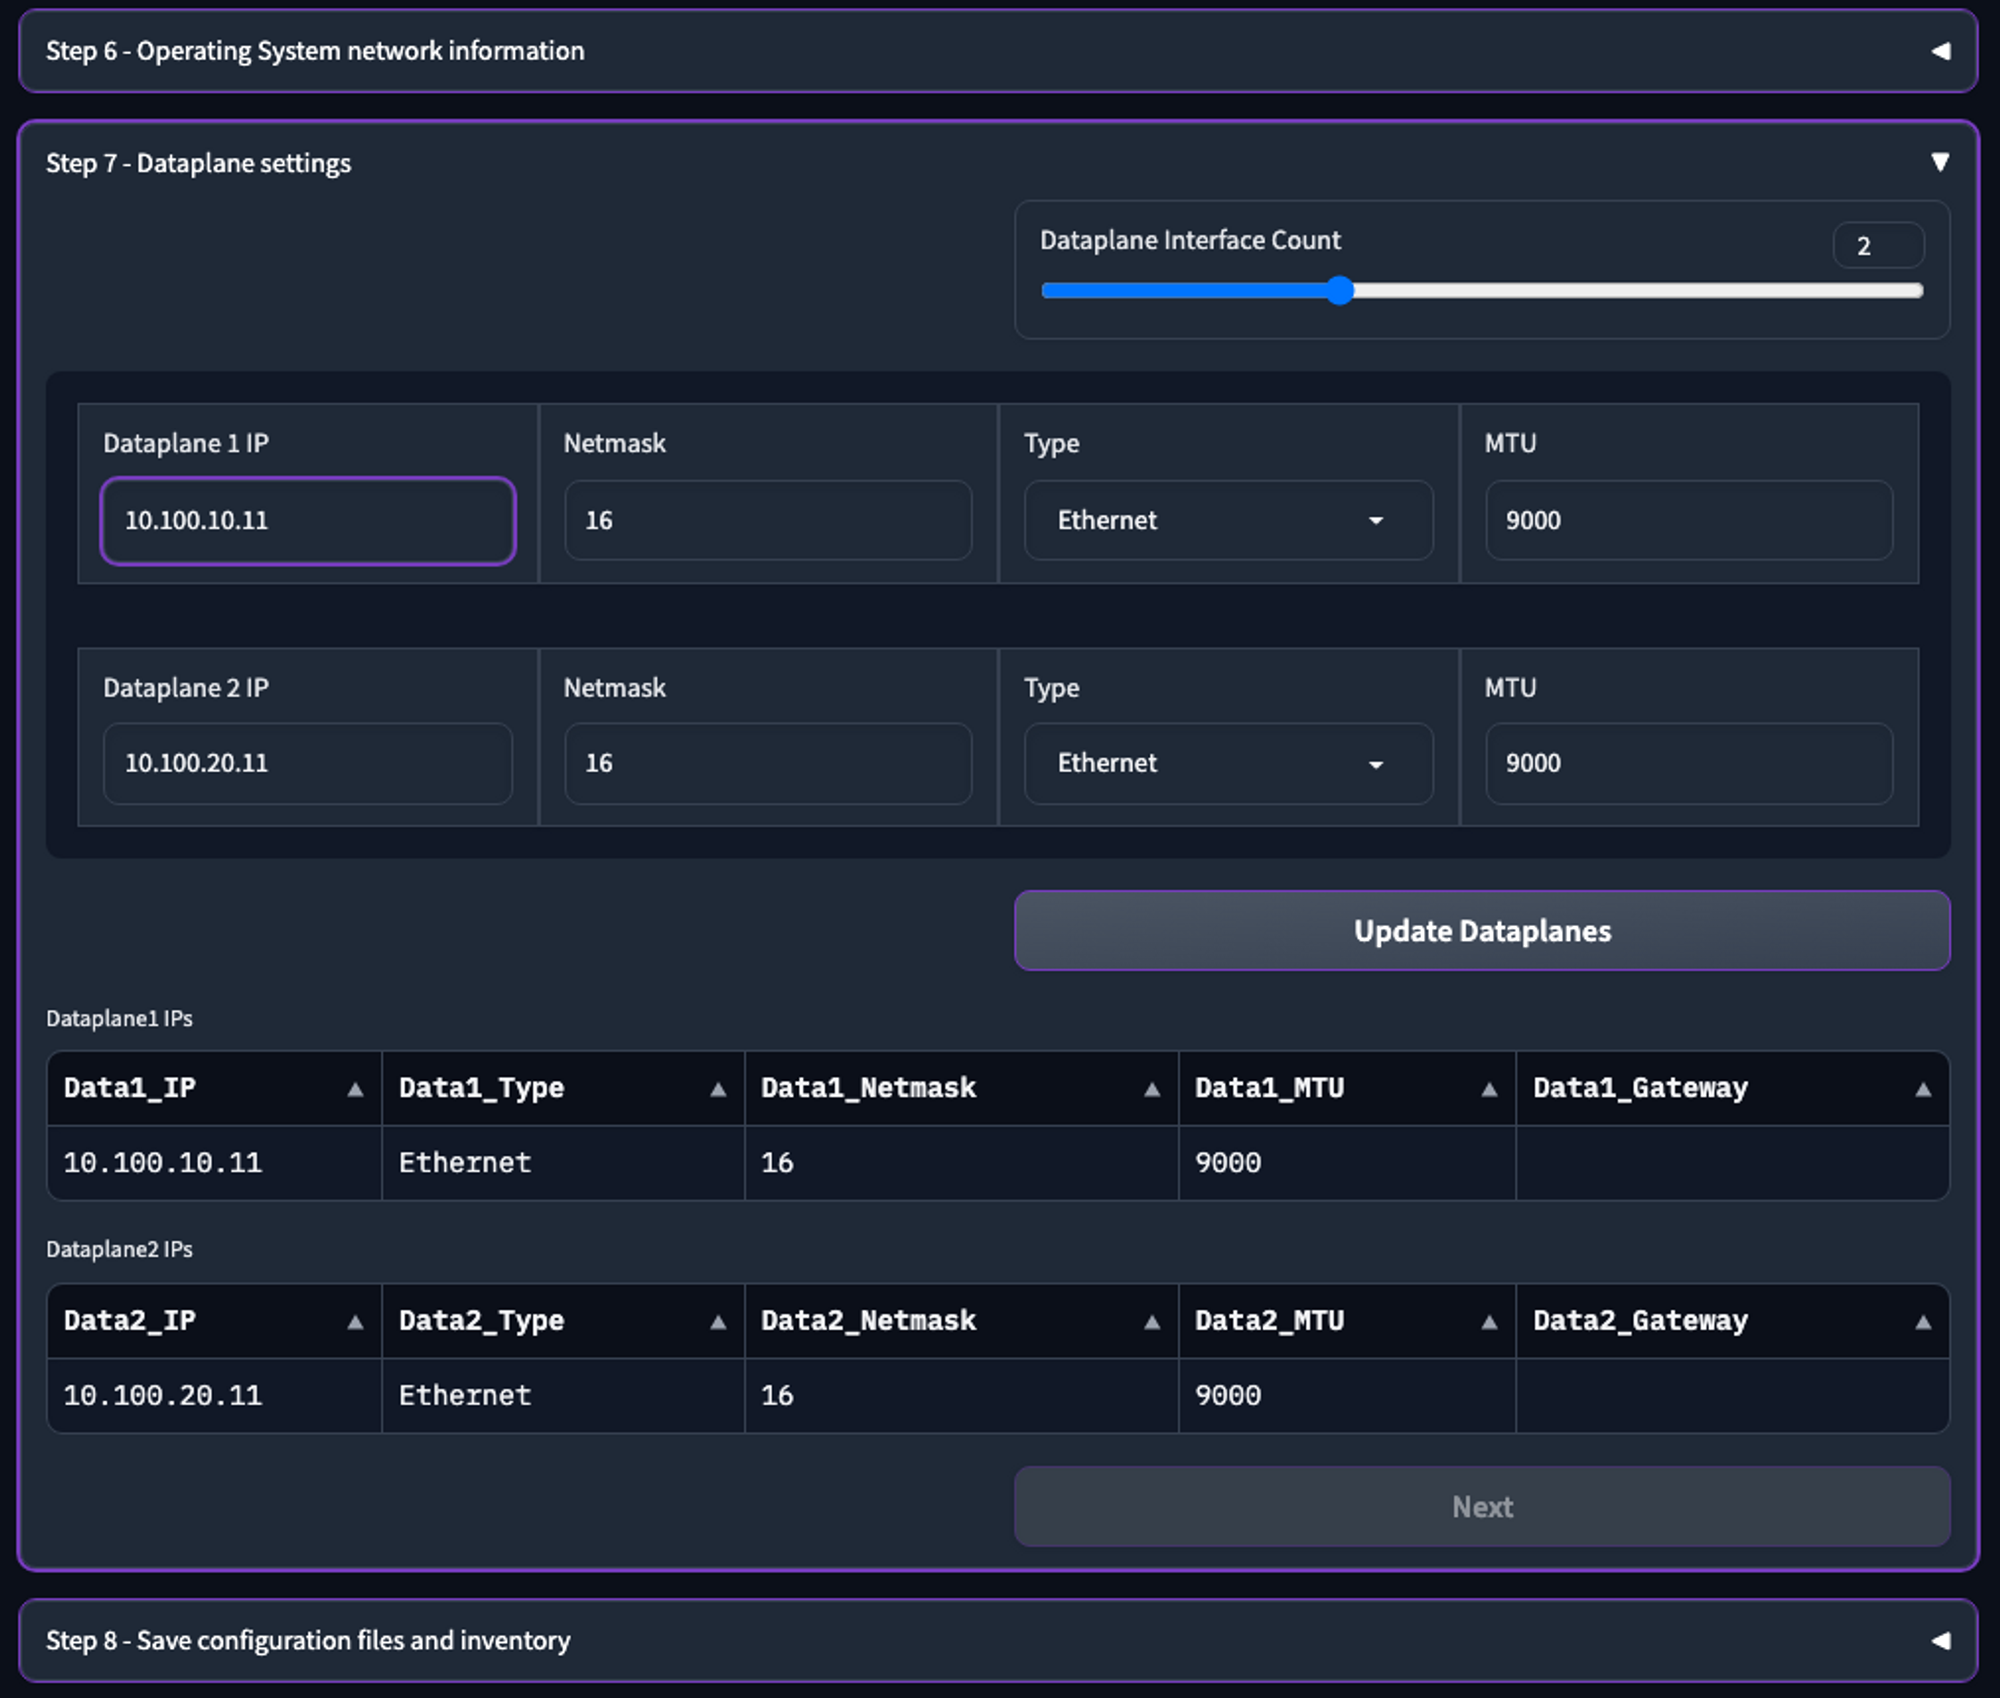Sort by Data2_IP column arrow
Screen dimensions: 2000x1698
[355, 1322]
